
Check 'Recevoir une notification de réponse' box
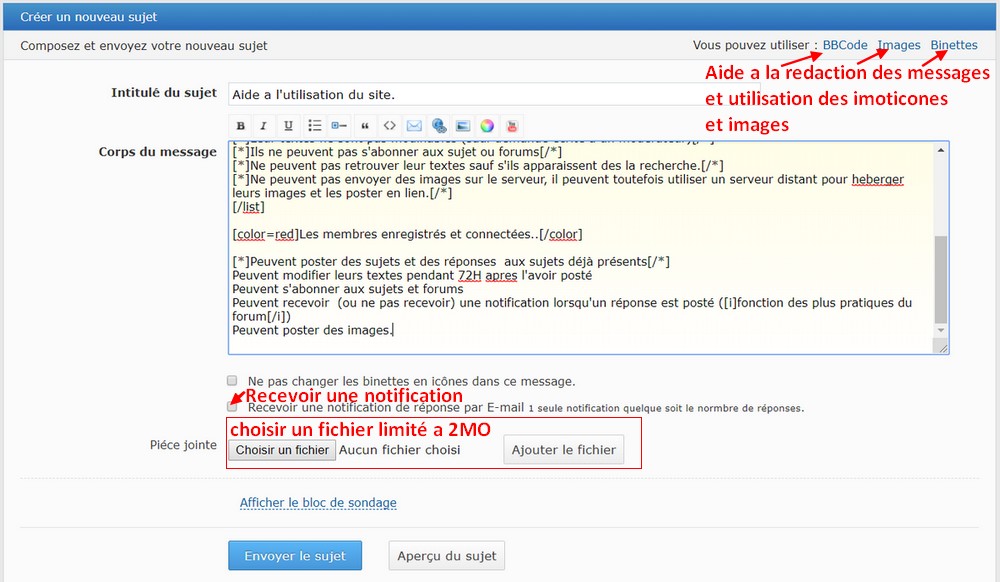tap(232, 407)
